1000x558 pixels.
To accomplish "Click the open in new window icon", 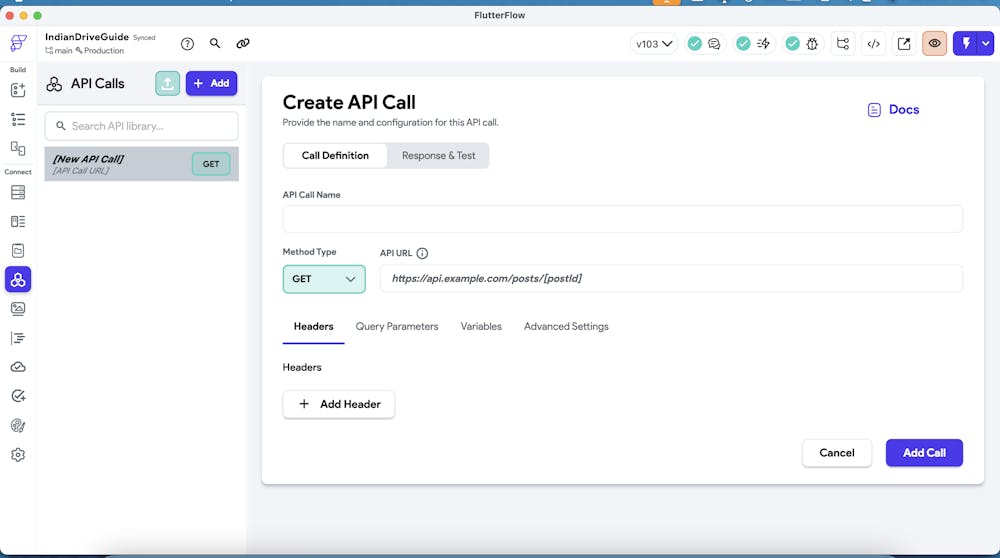I will click(x=904, y=43).
